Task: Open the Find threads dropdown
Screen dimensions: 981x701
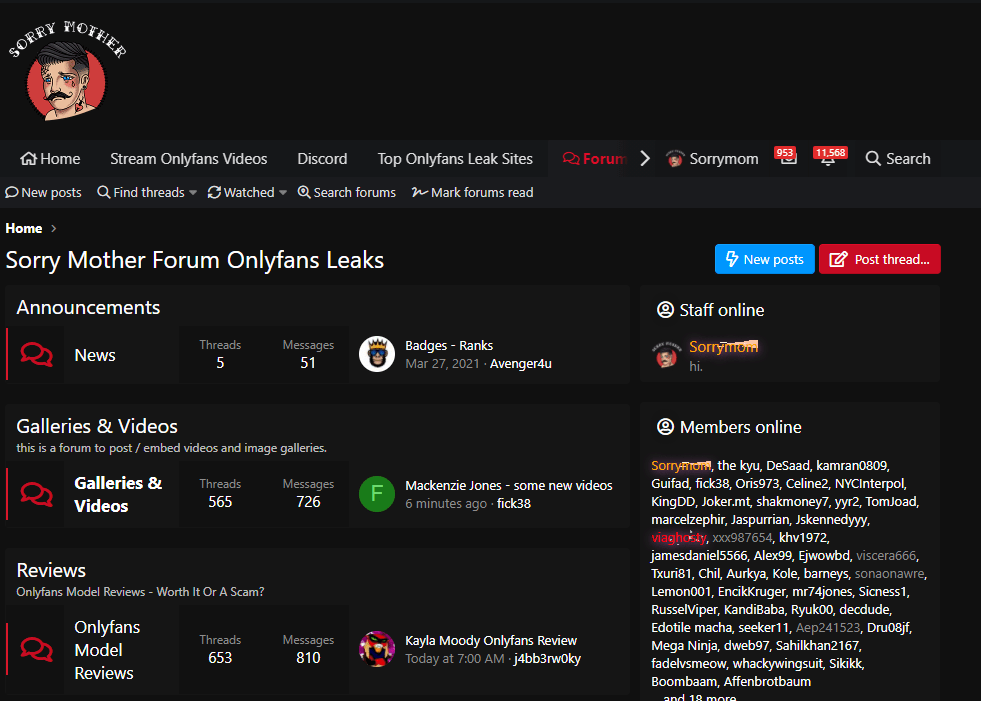Action: pos(147,193)
